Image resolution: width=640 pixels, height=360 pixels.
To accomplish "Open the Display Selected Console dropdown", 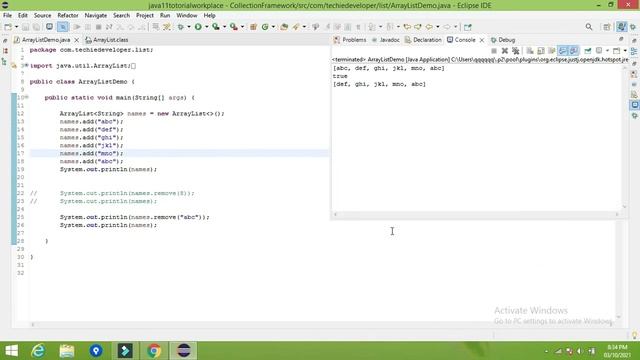I will 607,51.
